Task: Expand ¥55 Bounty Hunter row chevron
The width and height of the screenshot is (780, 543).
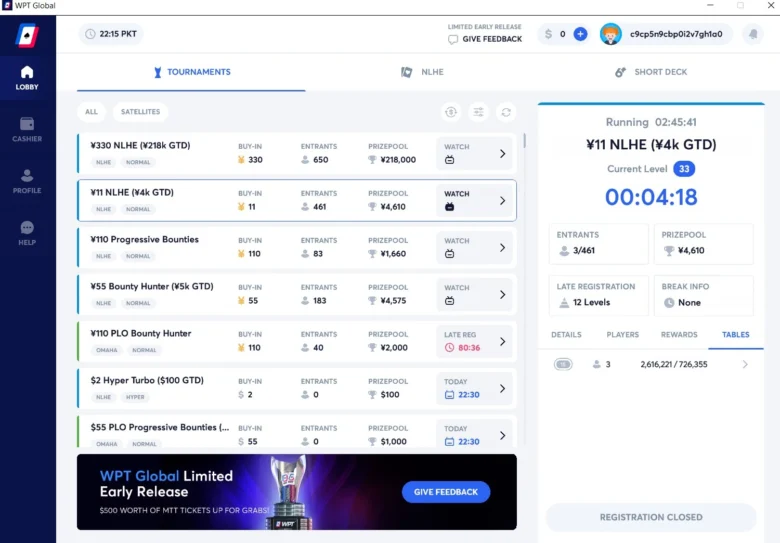Action: coord(502,294)
